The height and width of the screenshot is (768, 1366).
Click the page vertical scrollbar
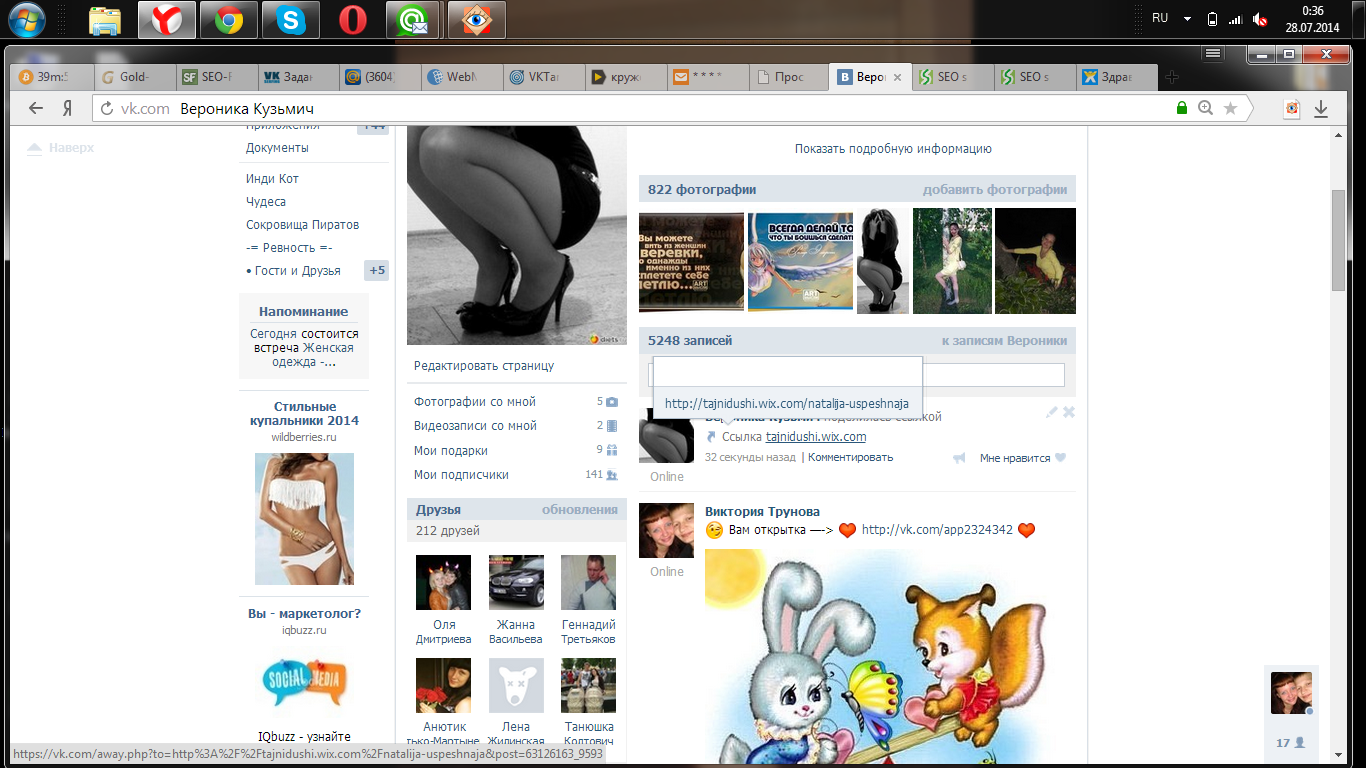click(1338, 242)
